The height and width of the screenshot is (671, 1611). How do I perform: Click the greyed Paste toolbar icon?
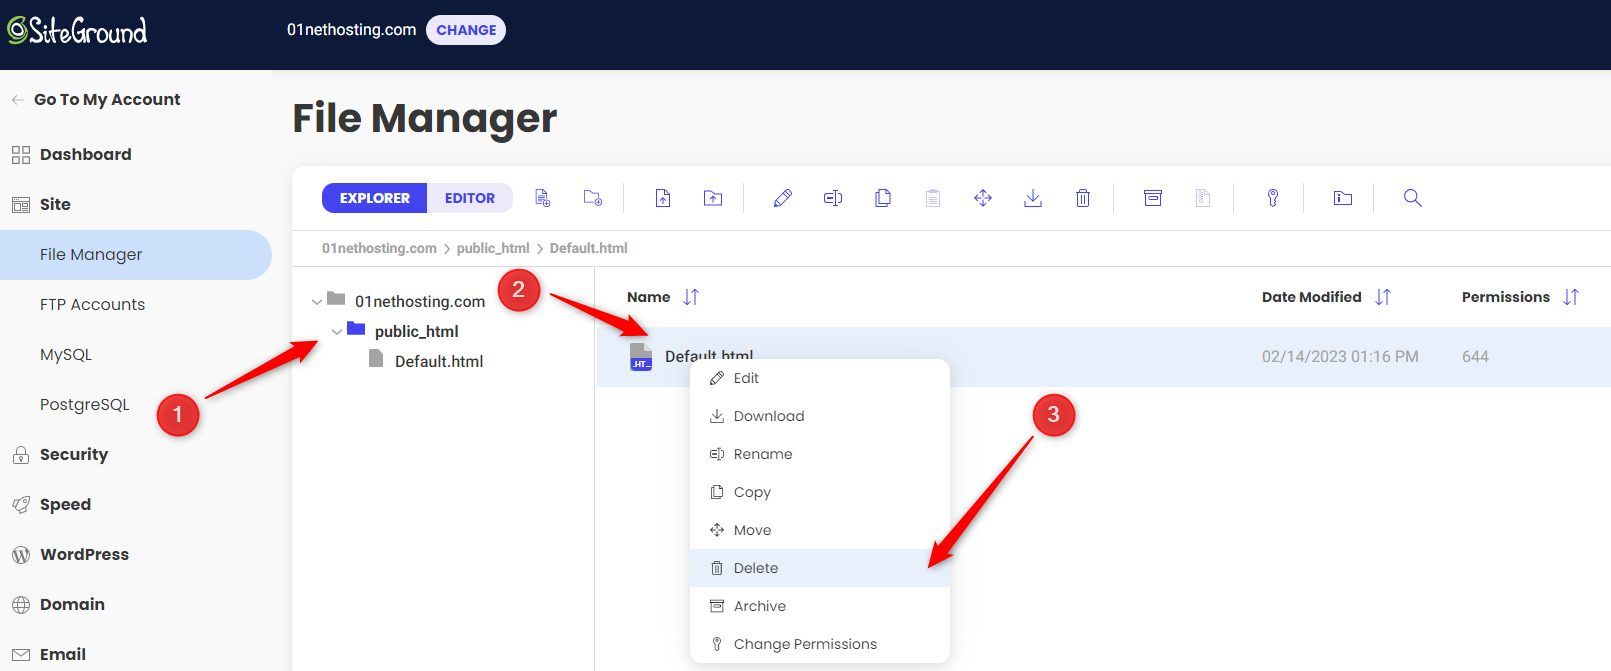[933, 198]
